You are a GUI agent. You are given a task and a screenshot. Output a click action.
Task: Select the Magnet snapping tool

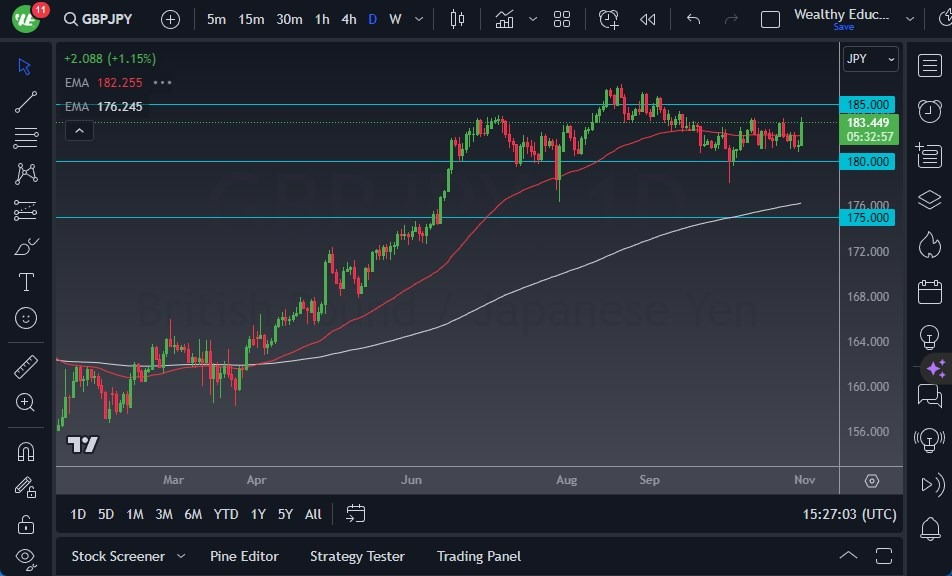click(x=25, y=451)
